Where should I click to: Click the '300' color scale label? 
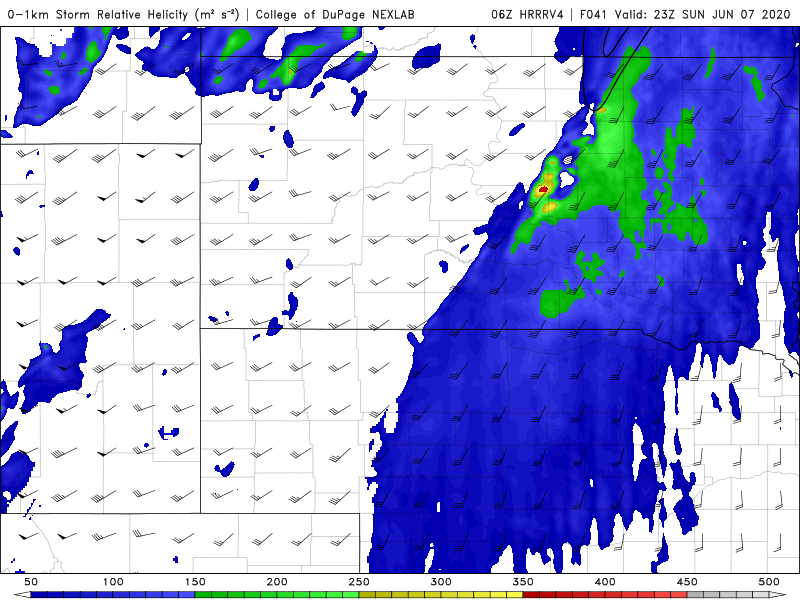441,582
